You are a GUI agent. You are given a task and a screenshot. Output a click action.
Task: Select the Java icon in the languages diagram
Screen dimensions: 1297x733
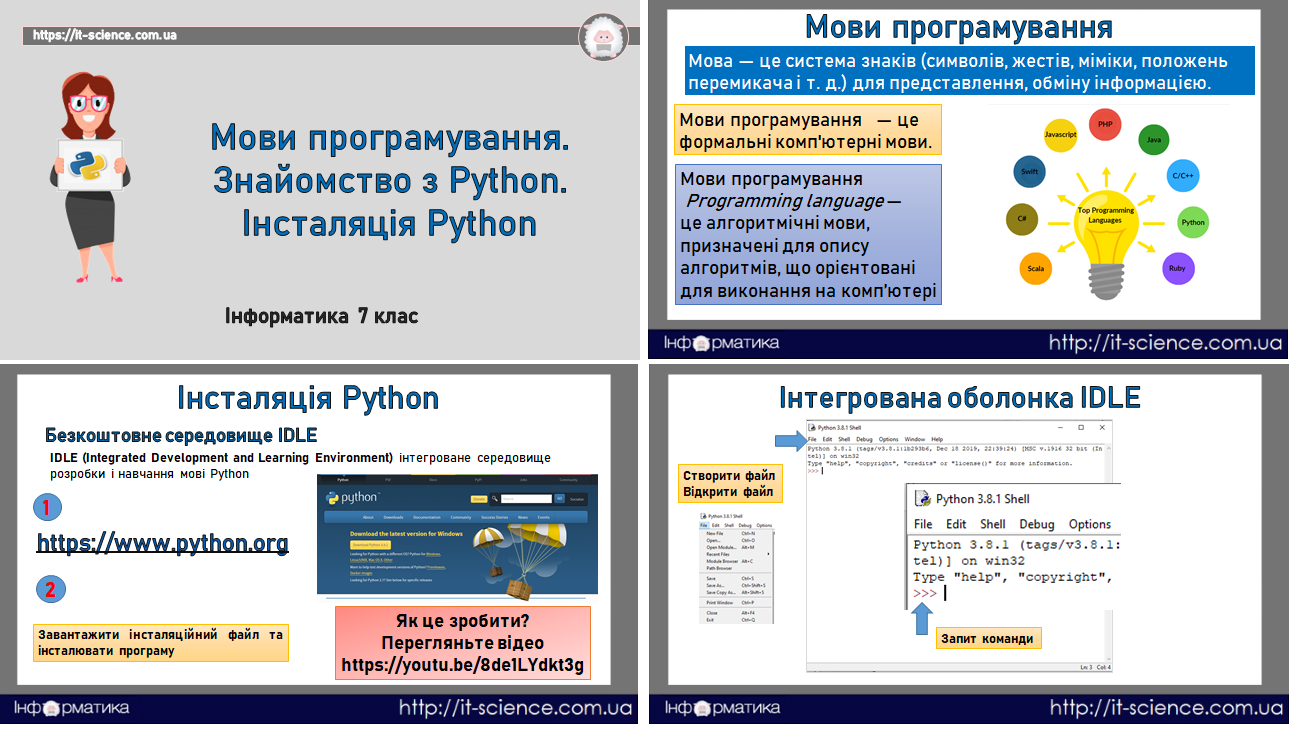[1154, 140]
